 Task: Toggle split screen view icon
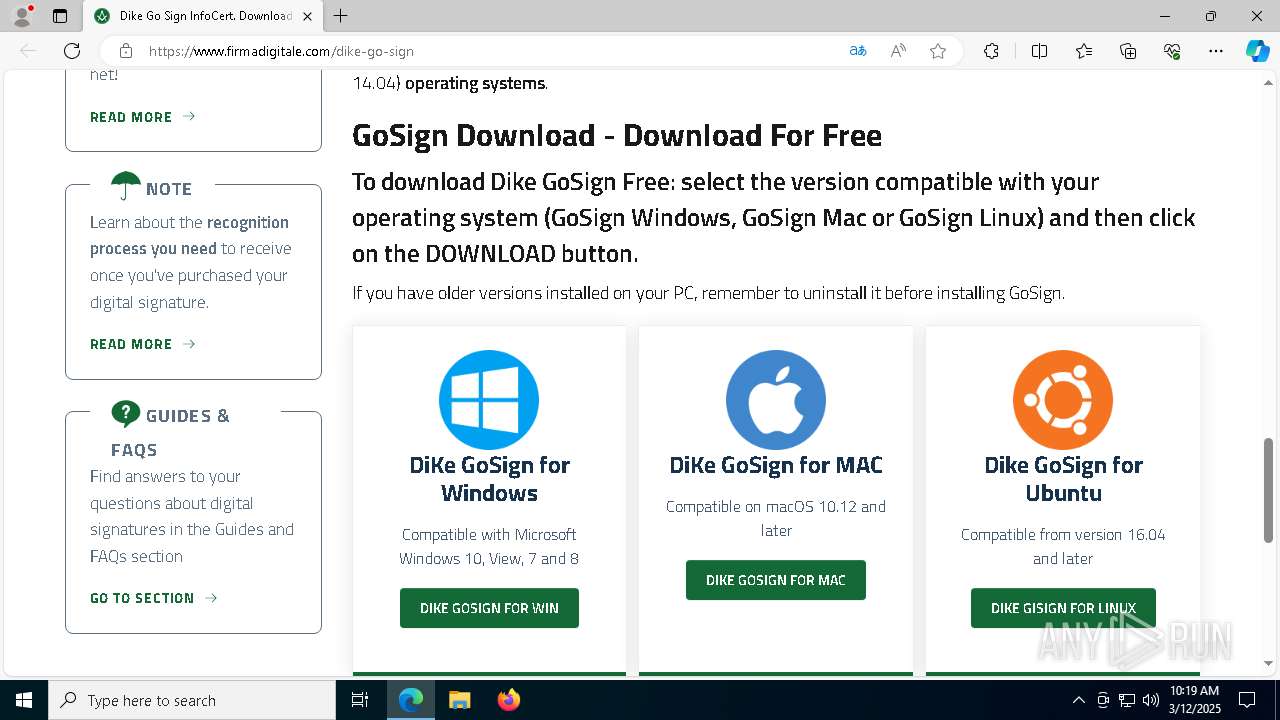[x=1039, y=51]
